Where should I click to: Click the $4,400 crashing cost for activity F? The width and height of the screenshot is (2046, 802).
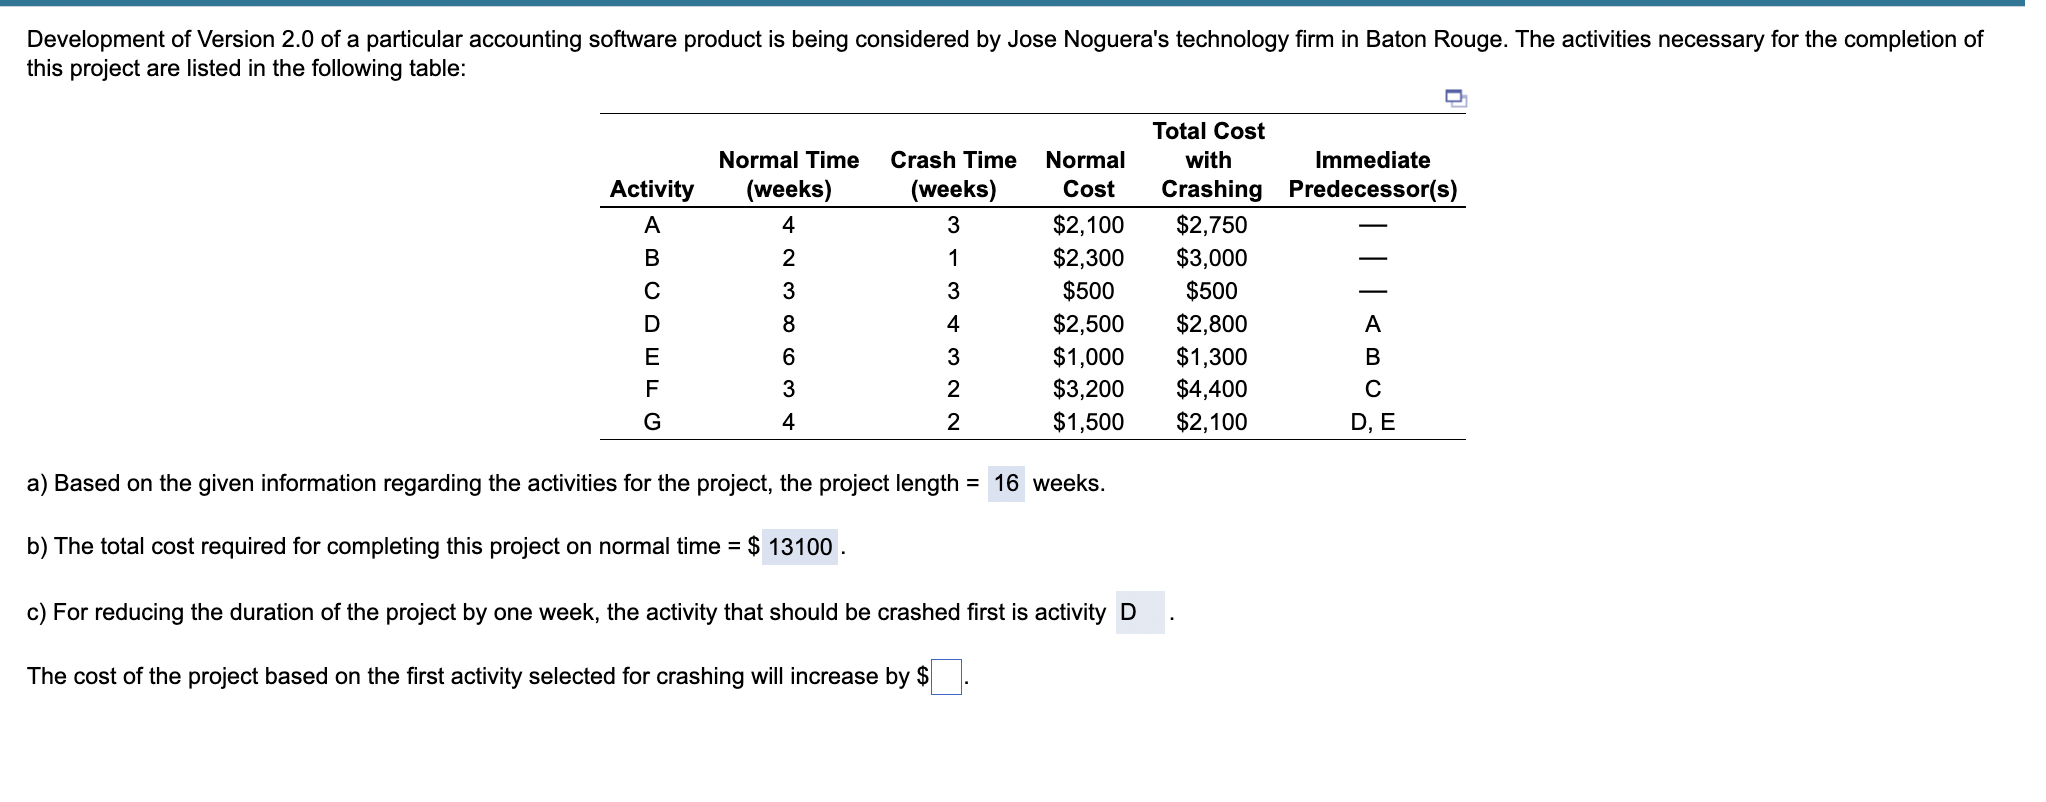click(1211, 389)
